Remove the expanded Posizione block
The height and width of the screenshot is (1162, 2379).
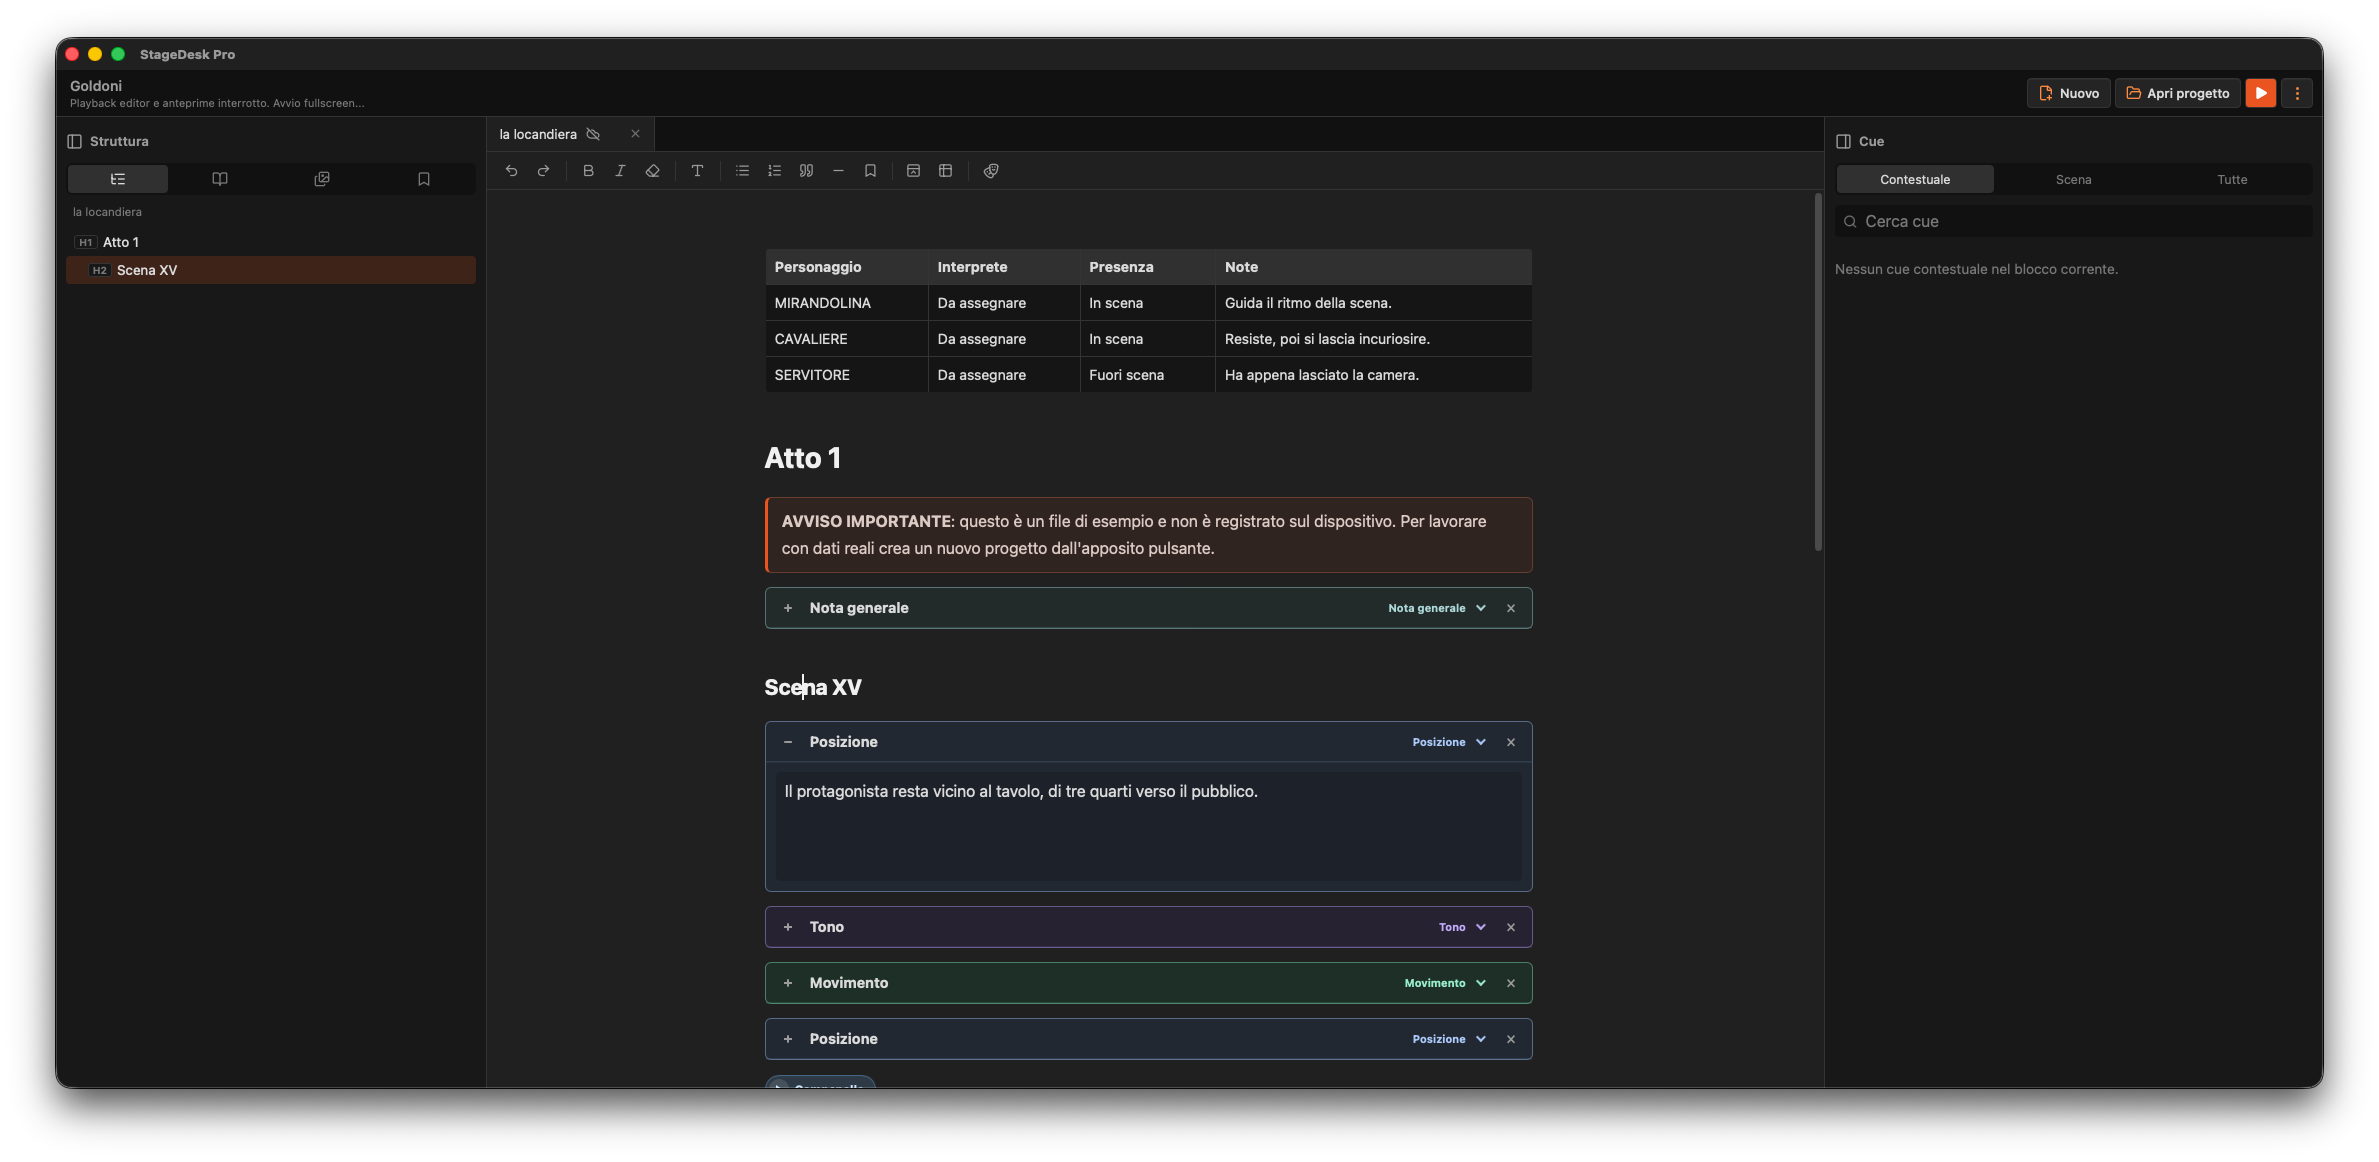tap(1511, 742)
